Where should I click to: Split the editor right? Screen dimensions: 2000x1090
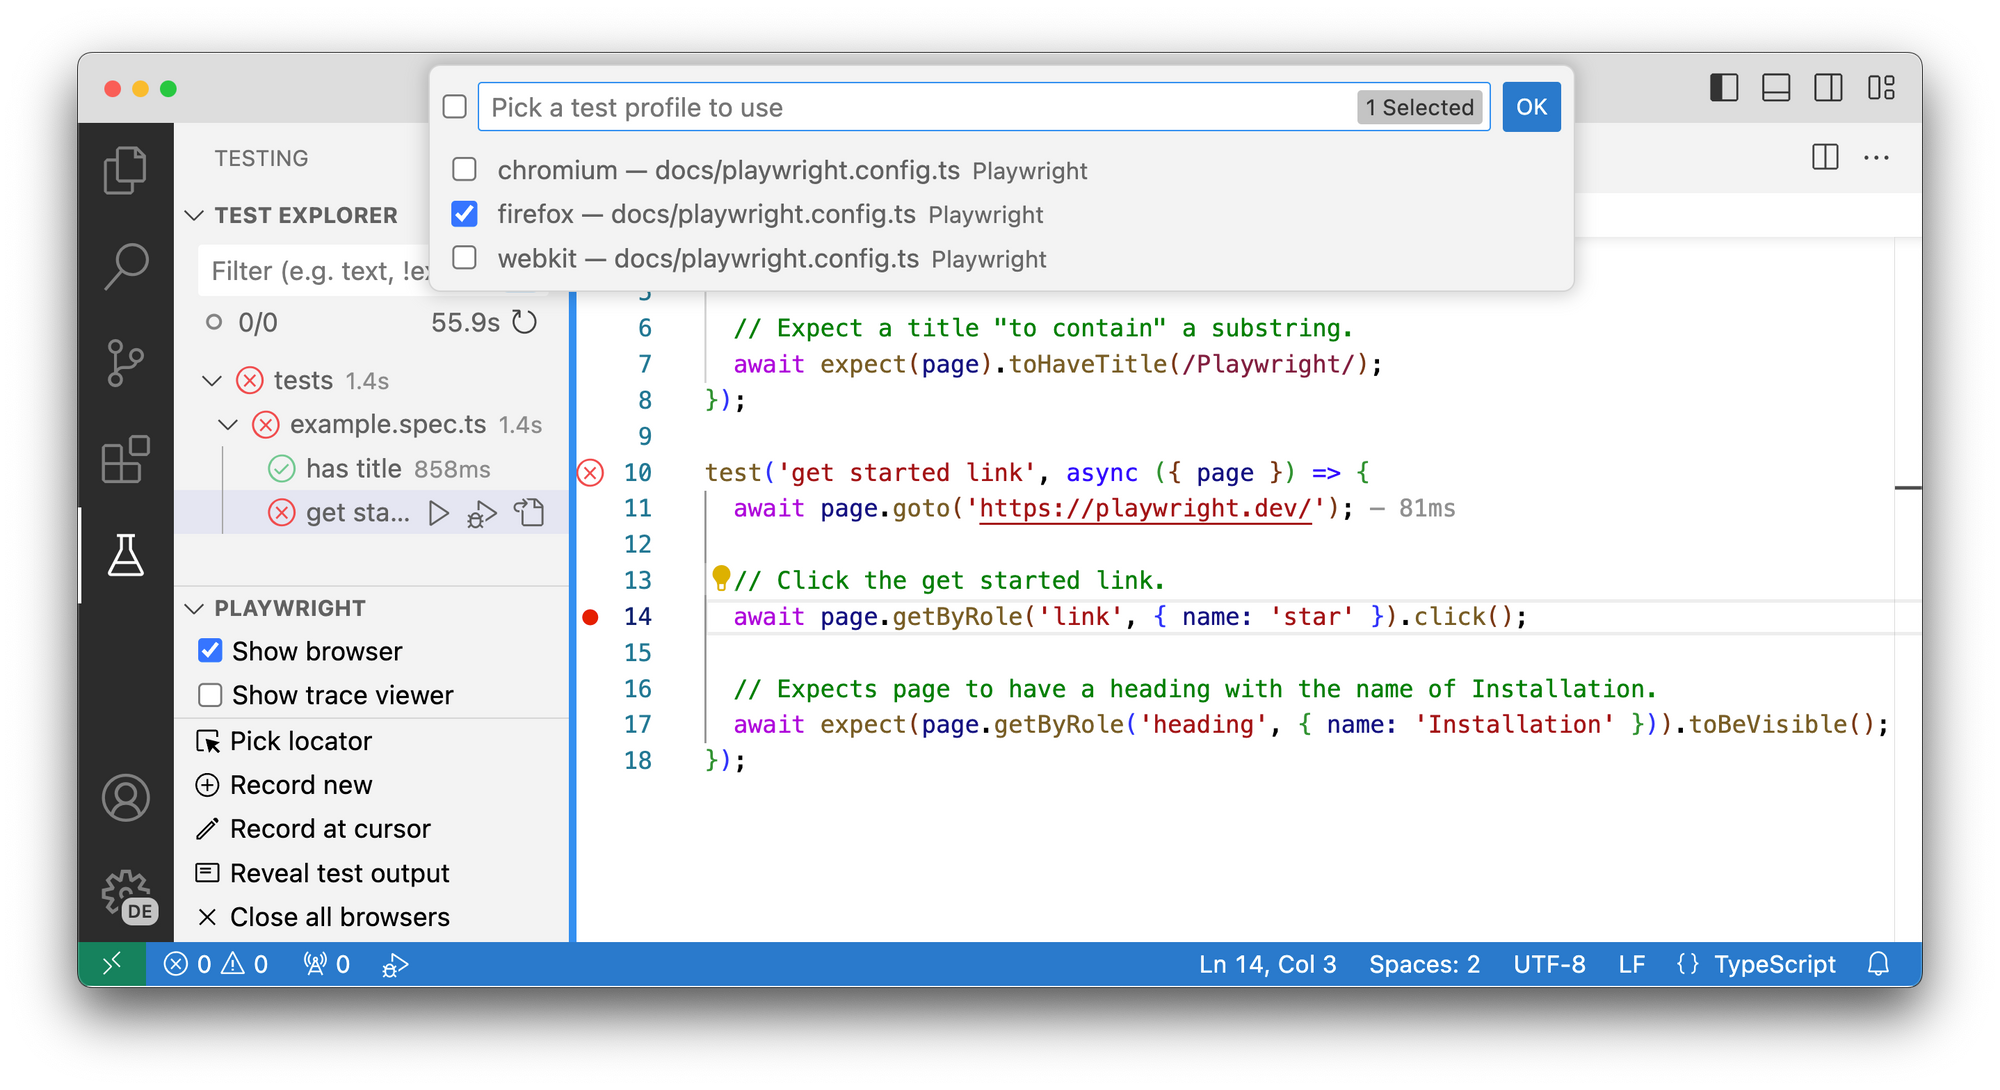[1825, 157]
